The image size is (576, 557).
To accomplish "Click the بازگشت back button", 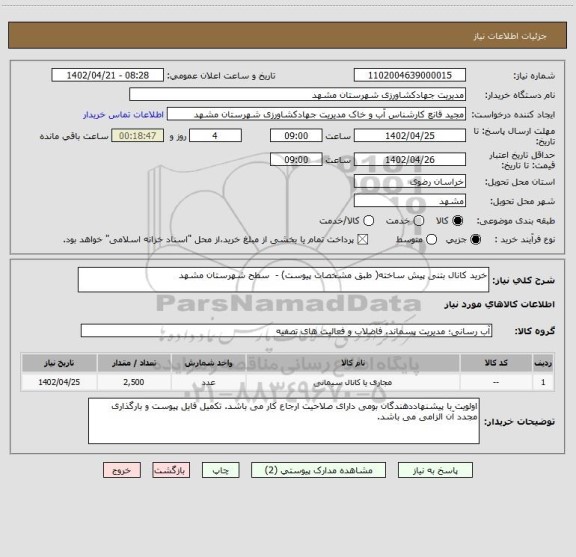I will tap(171, 470).
